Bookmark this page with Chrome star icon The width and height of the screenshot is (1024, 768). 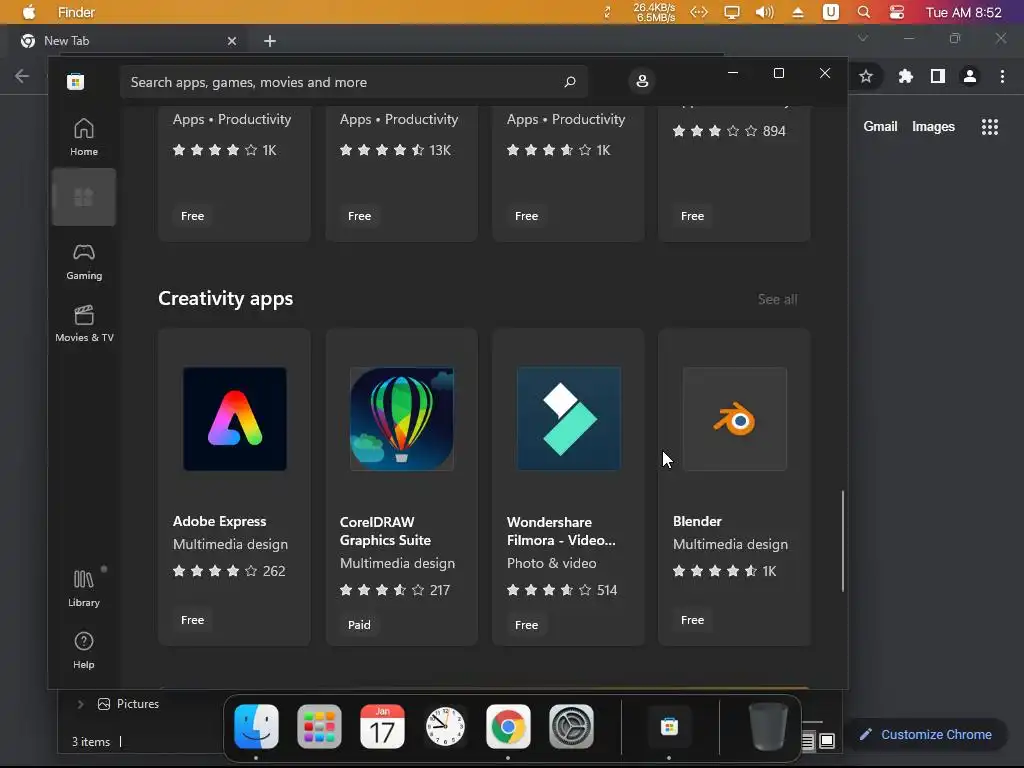point(866,76)
